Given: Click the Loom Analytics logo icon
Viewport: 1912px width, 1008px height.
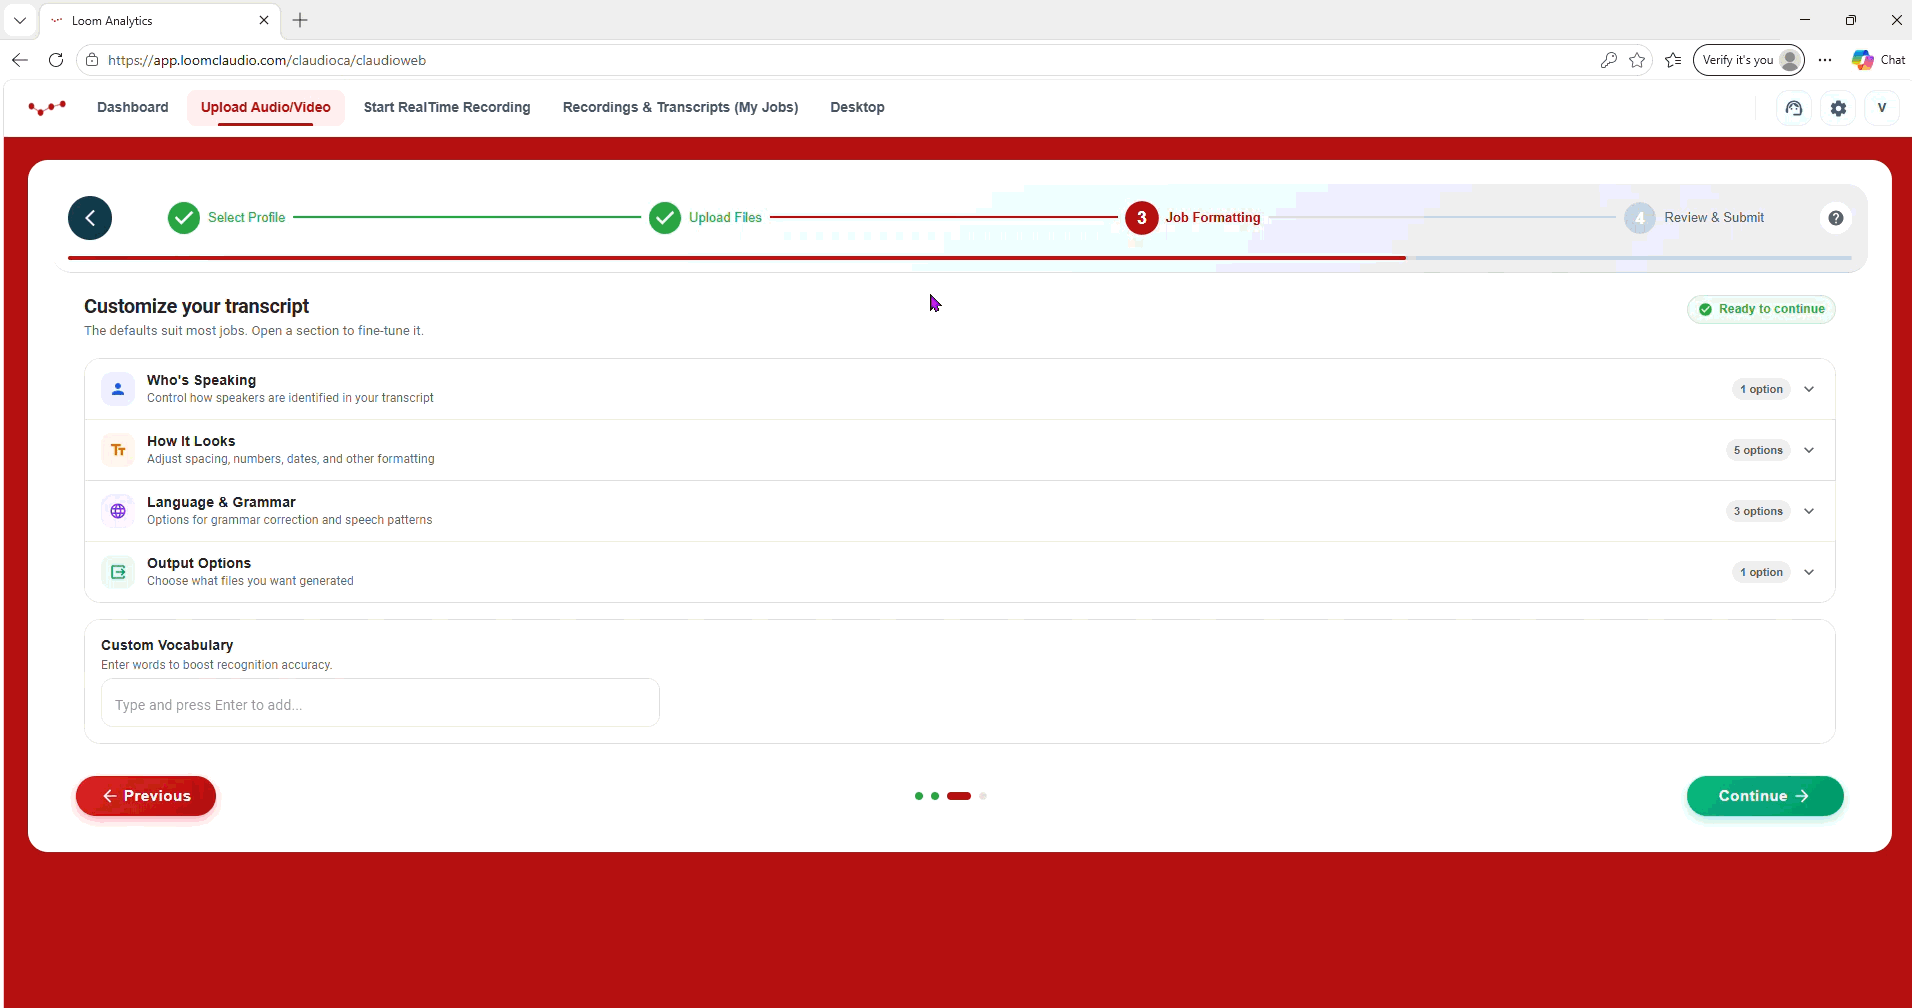Looking at the screenshot, I should point(47,107).
